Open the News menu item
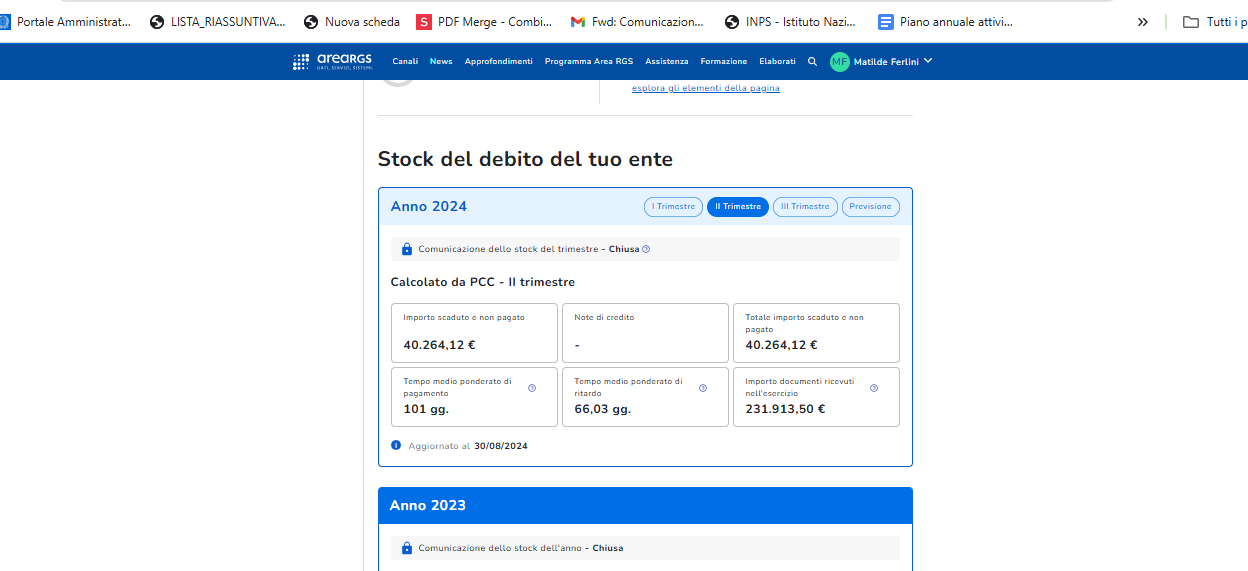The image size is (1248, 571). tap(441, 62)
